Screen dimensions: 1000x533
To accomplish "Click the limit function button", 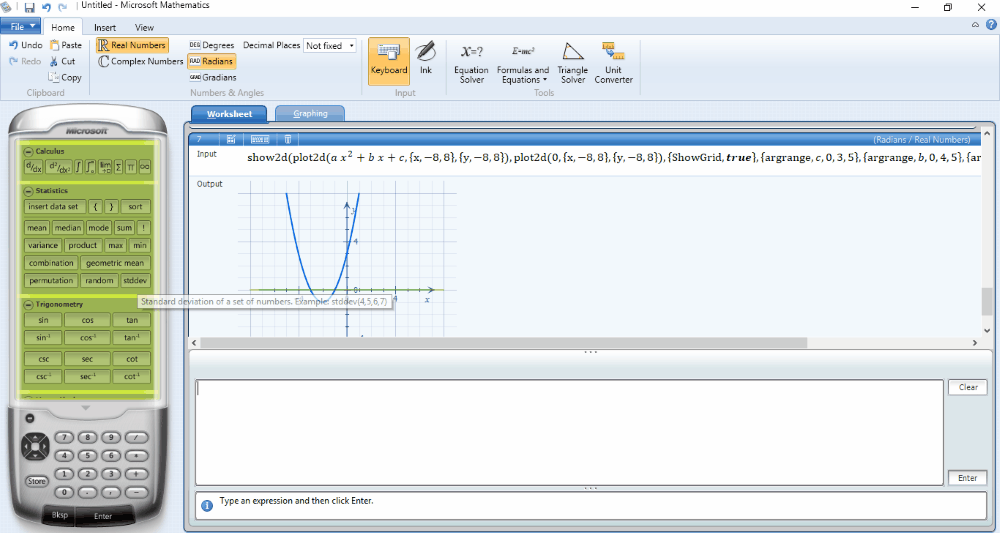I will tap(105, 167).
